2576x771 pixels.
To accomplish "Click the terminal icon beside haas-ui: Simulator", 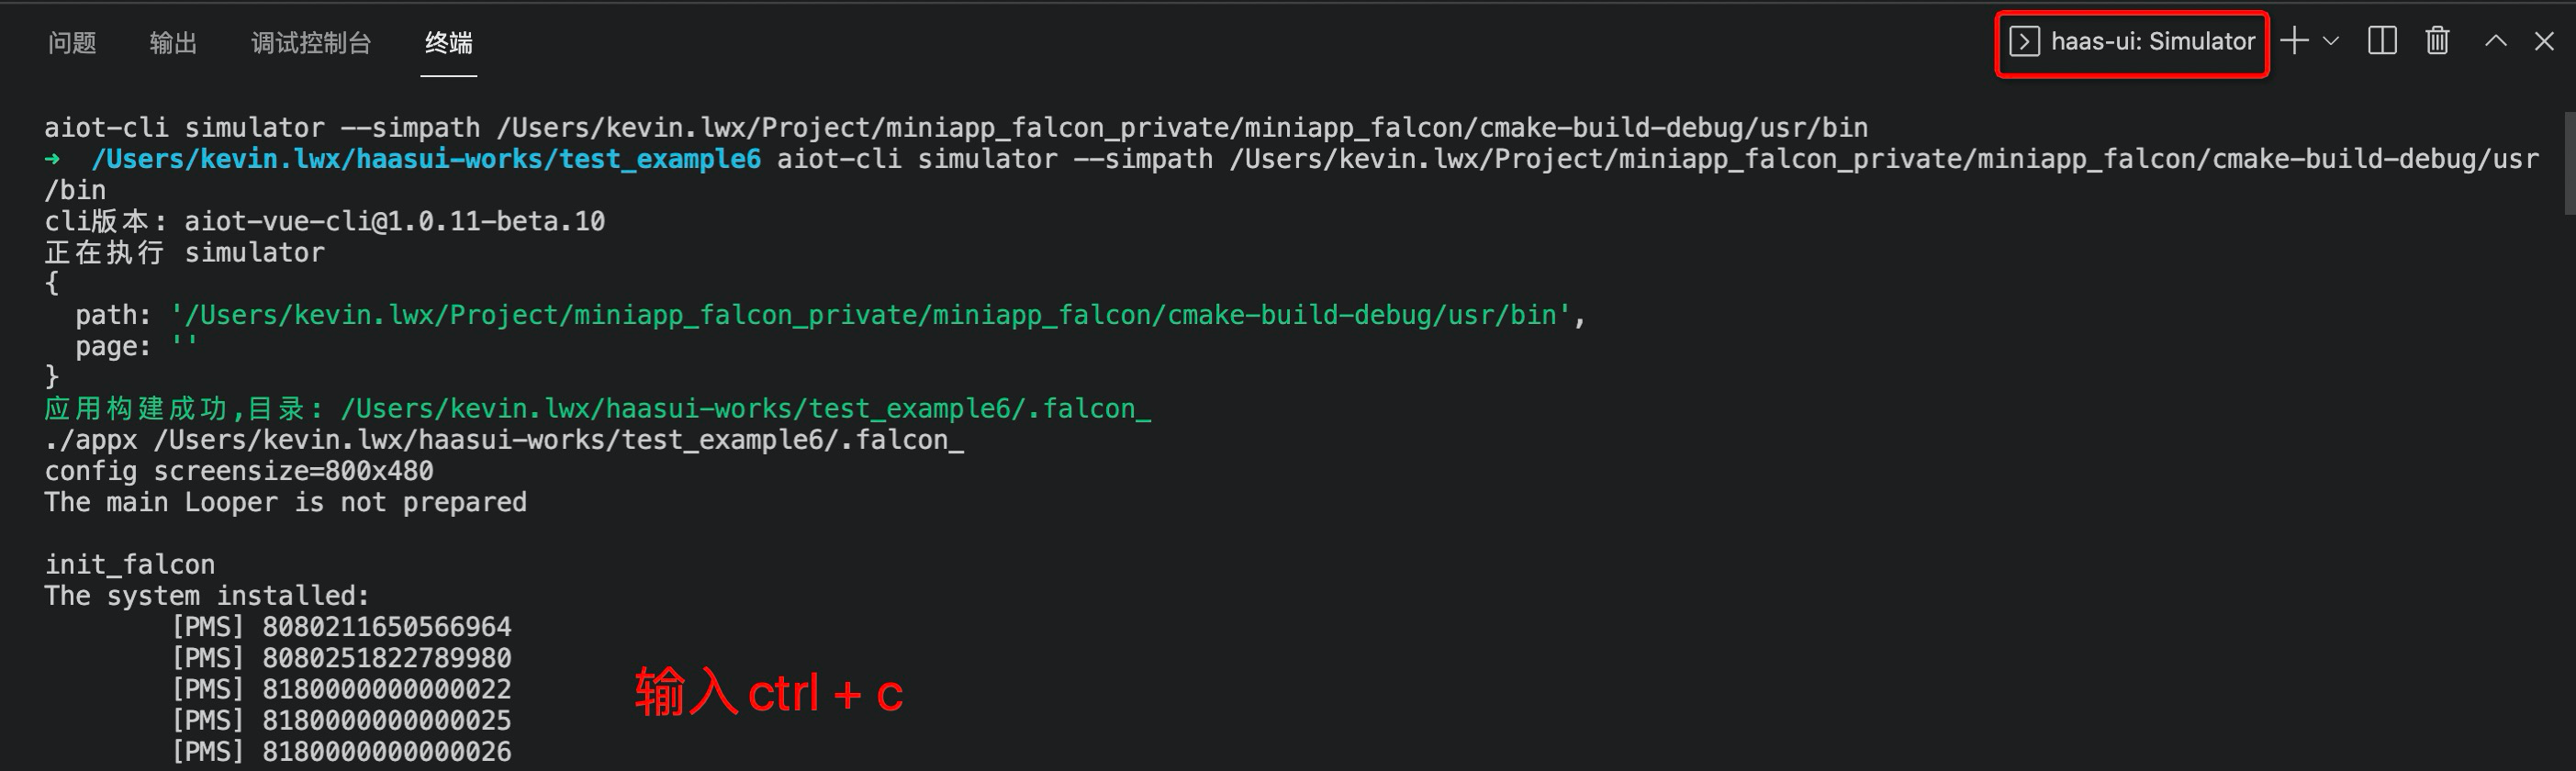I will [2024, 42].
